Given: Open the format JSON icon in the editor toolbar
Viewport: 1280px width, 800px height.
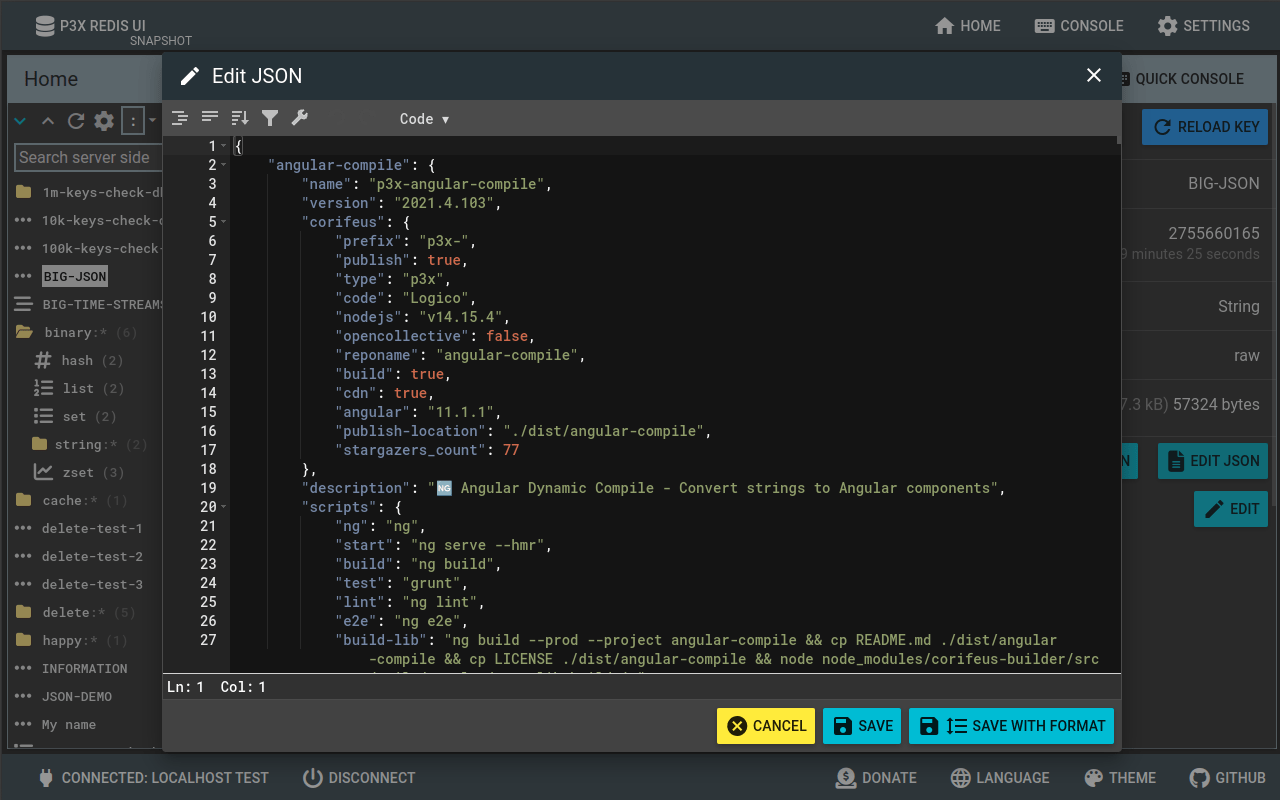Looking at the screenshot, I should point(179,118).
